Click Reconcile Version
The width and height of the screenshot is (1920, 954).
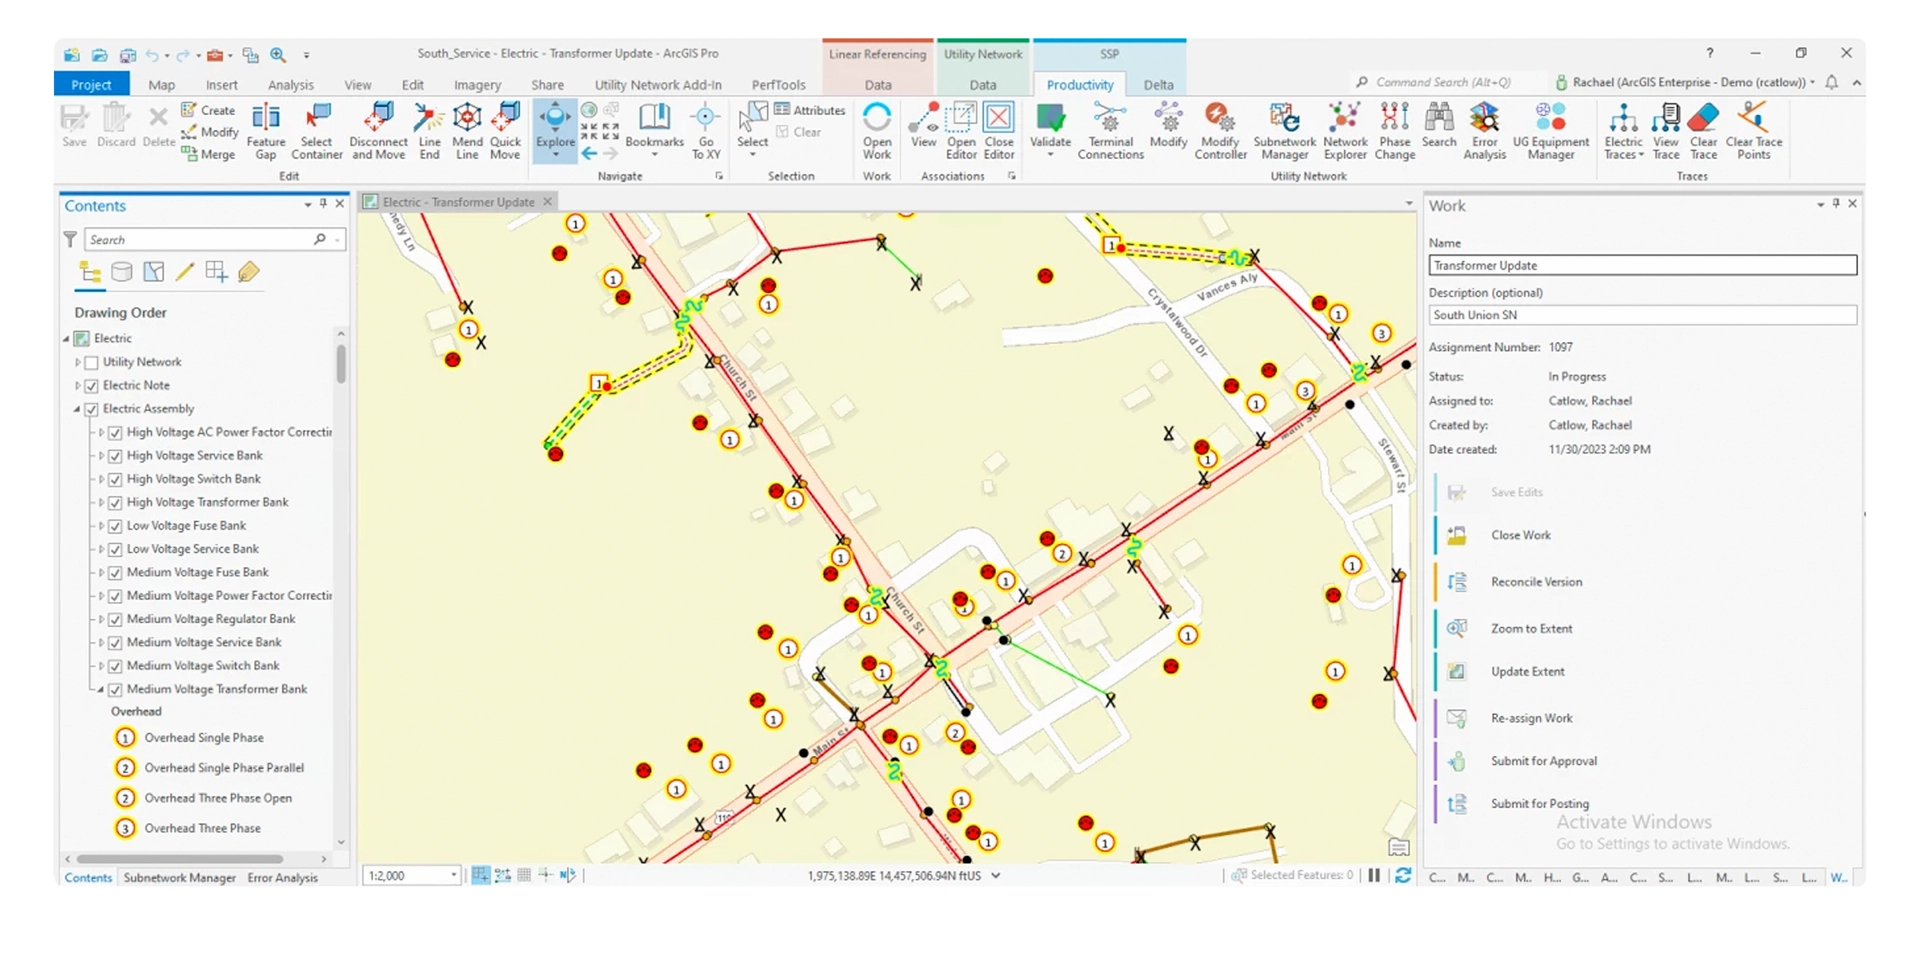pos(1536,582)
